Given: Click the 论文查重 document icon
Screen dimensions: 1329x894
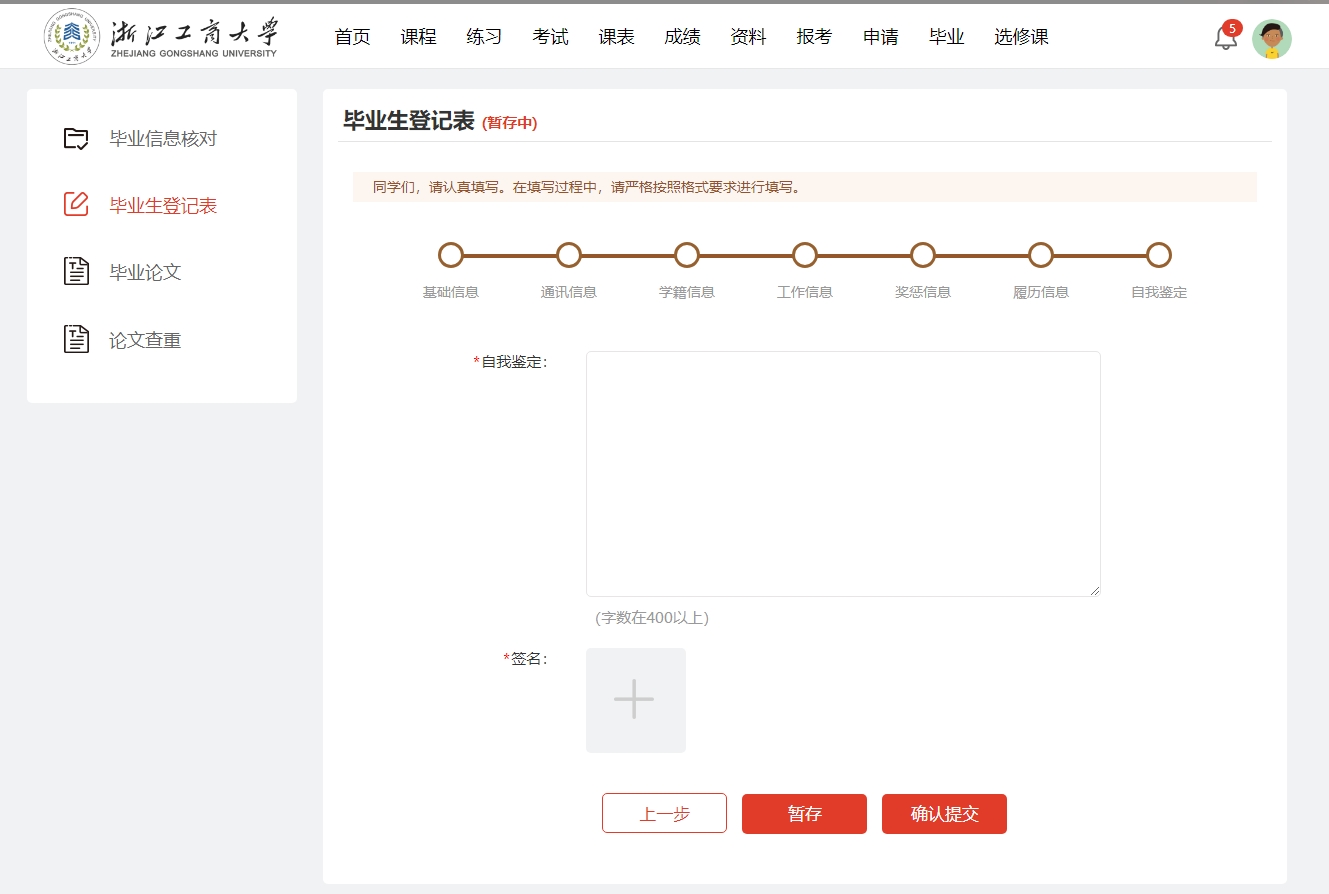Looking at the screenshot, I should point(76,340).
